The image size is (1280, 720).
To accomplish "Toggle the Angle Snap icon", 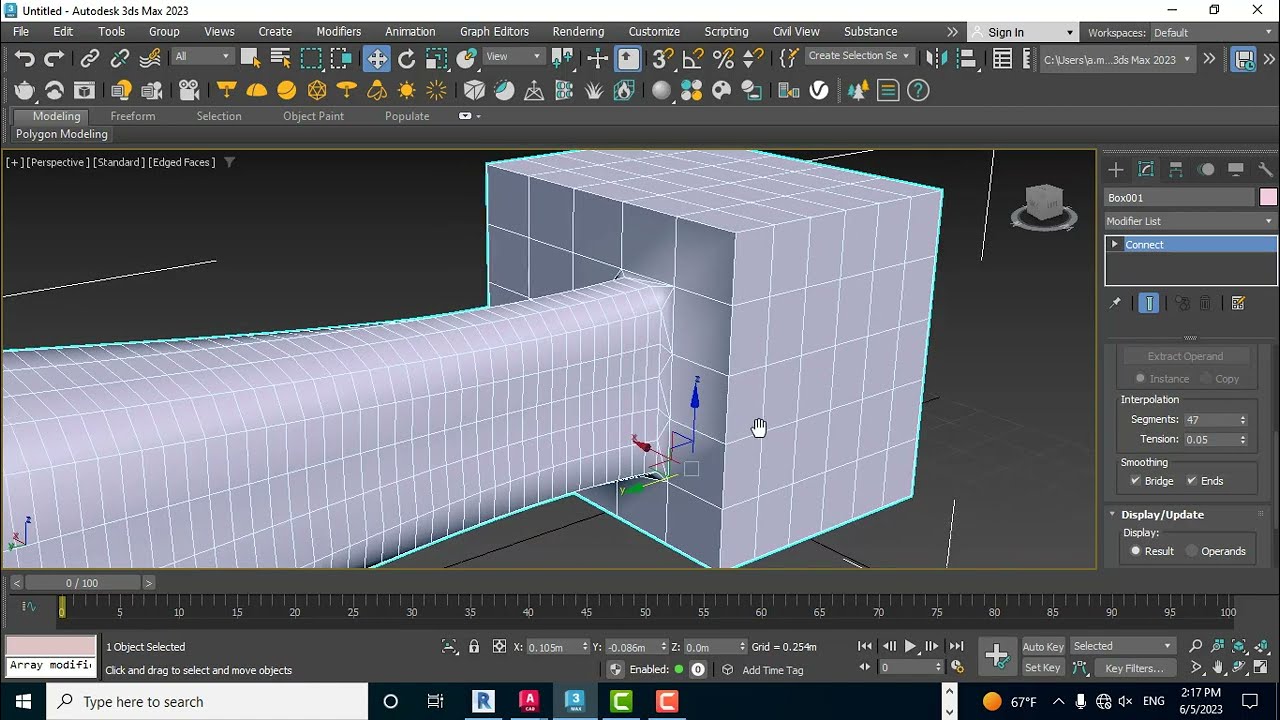I will point(693,59).
